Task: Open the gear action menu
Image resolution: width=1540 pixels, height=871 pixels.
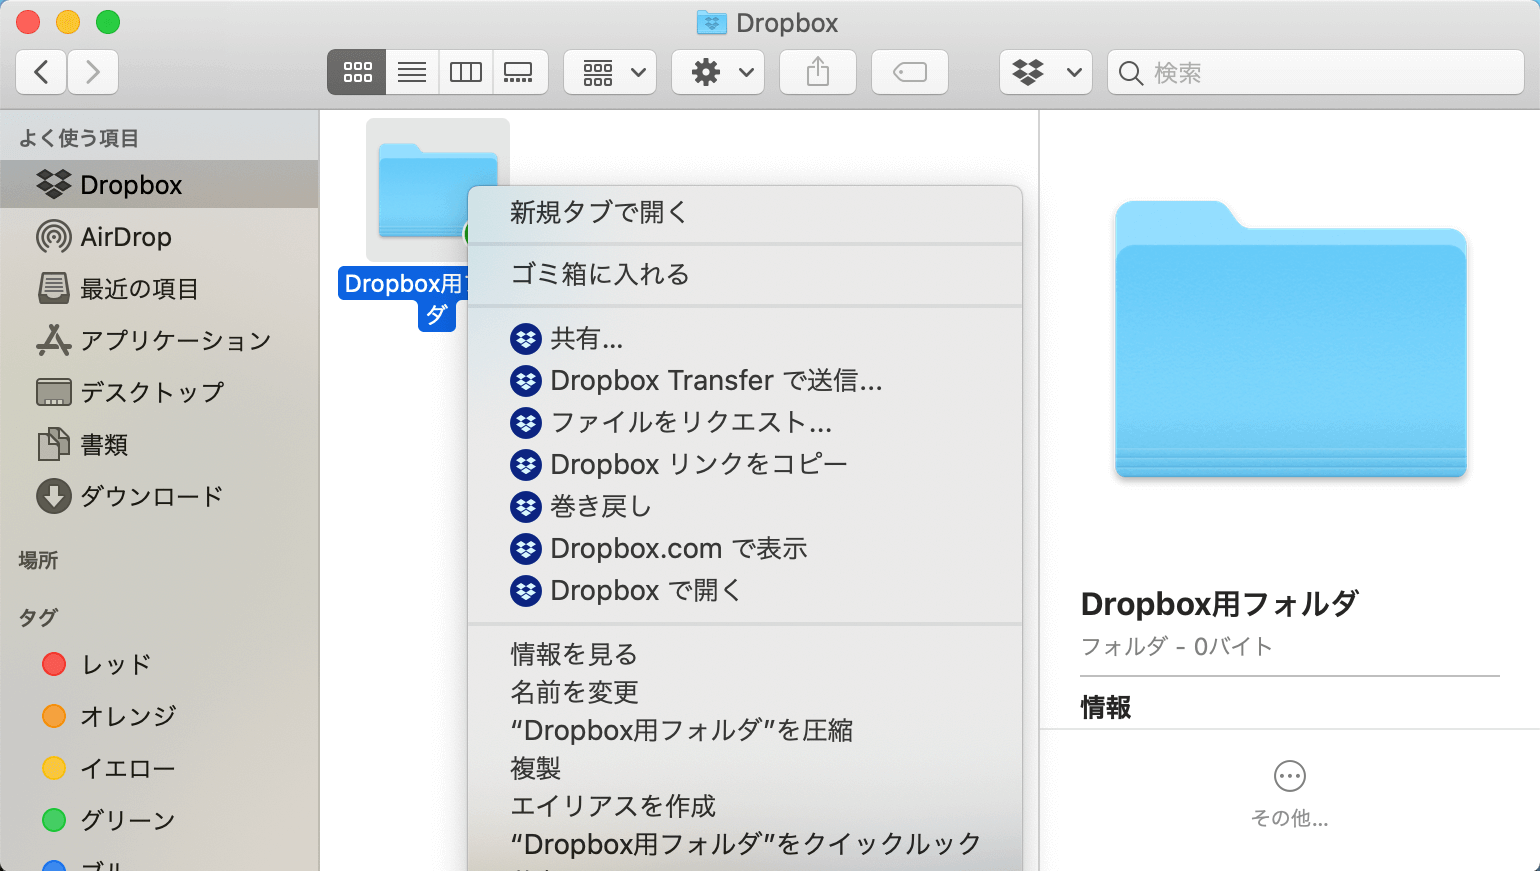Action: point(718,72)
